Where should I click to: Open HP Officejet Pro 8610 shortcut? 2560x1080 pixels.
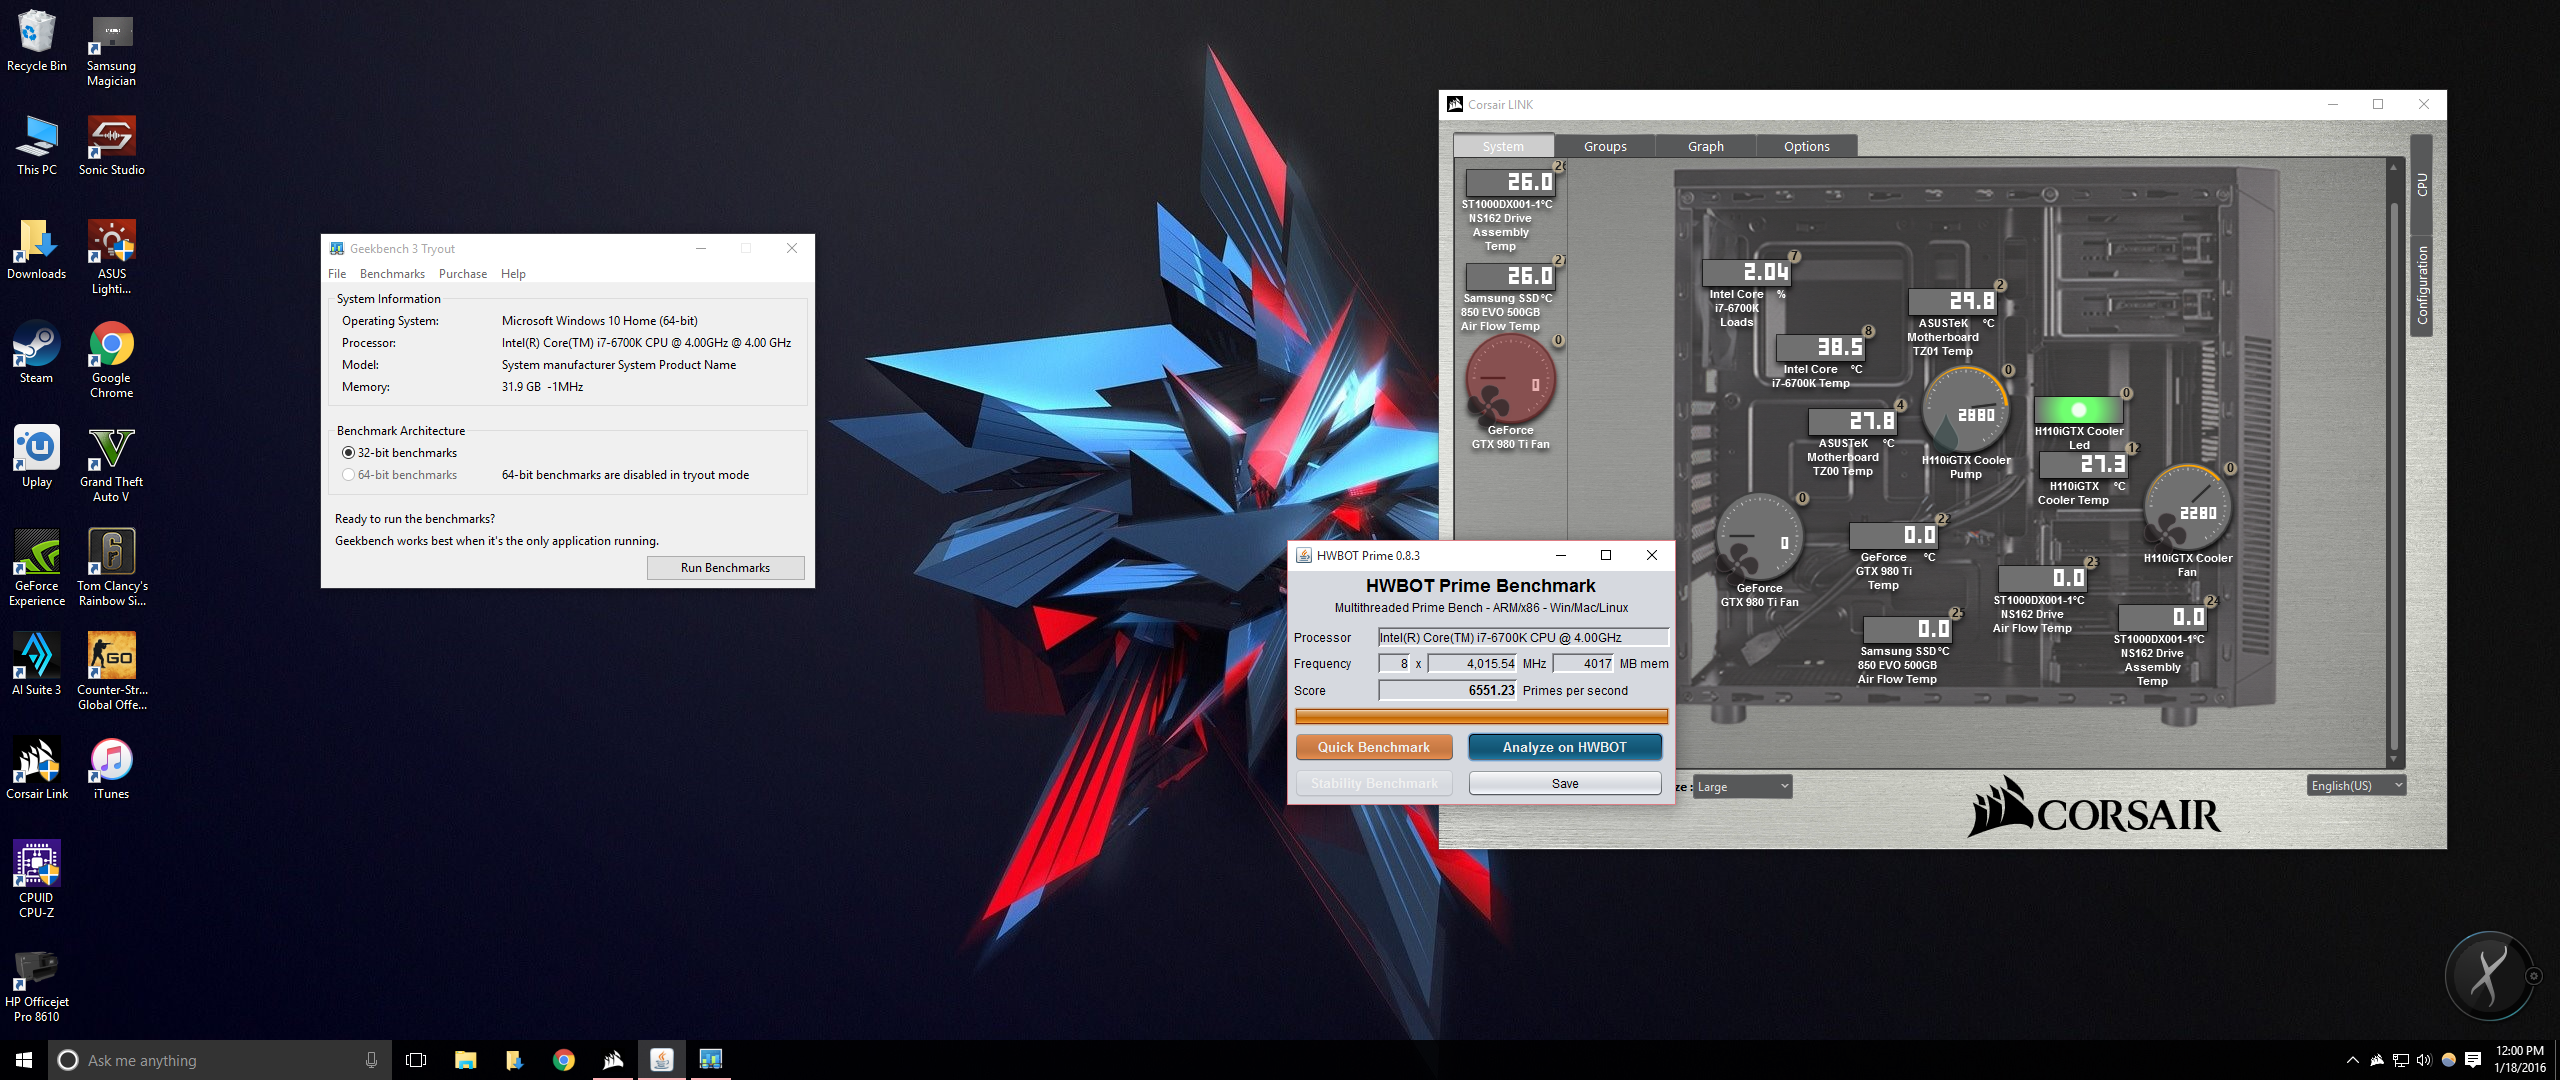[37, 985]
